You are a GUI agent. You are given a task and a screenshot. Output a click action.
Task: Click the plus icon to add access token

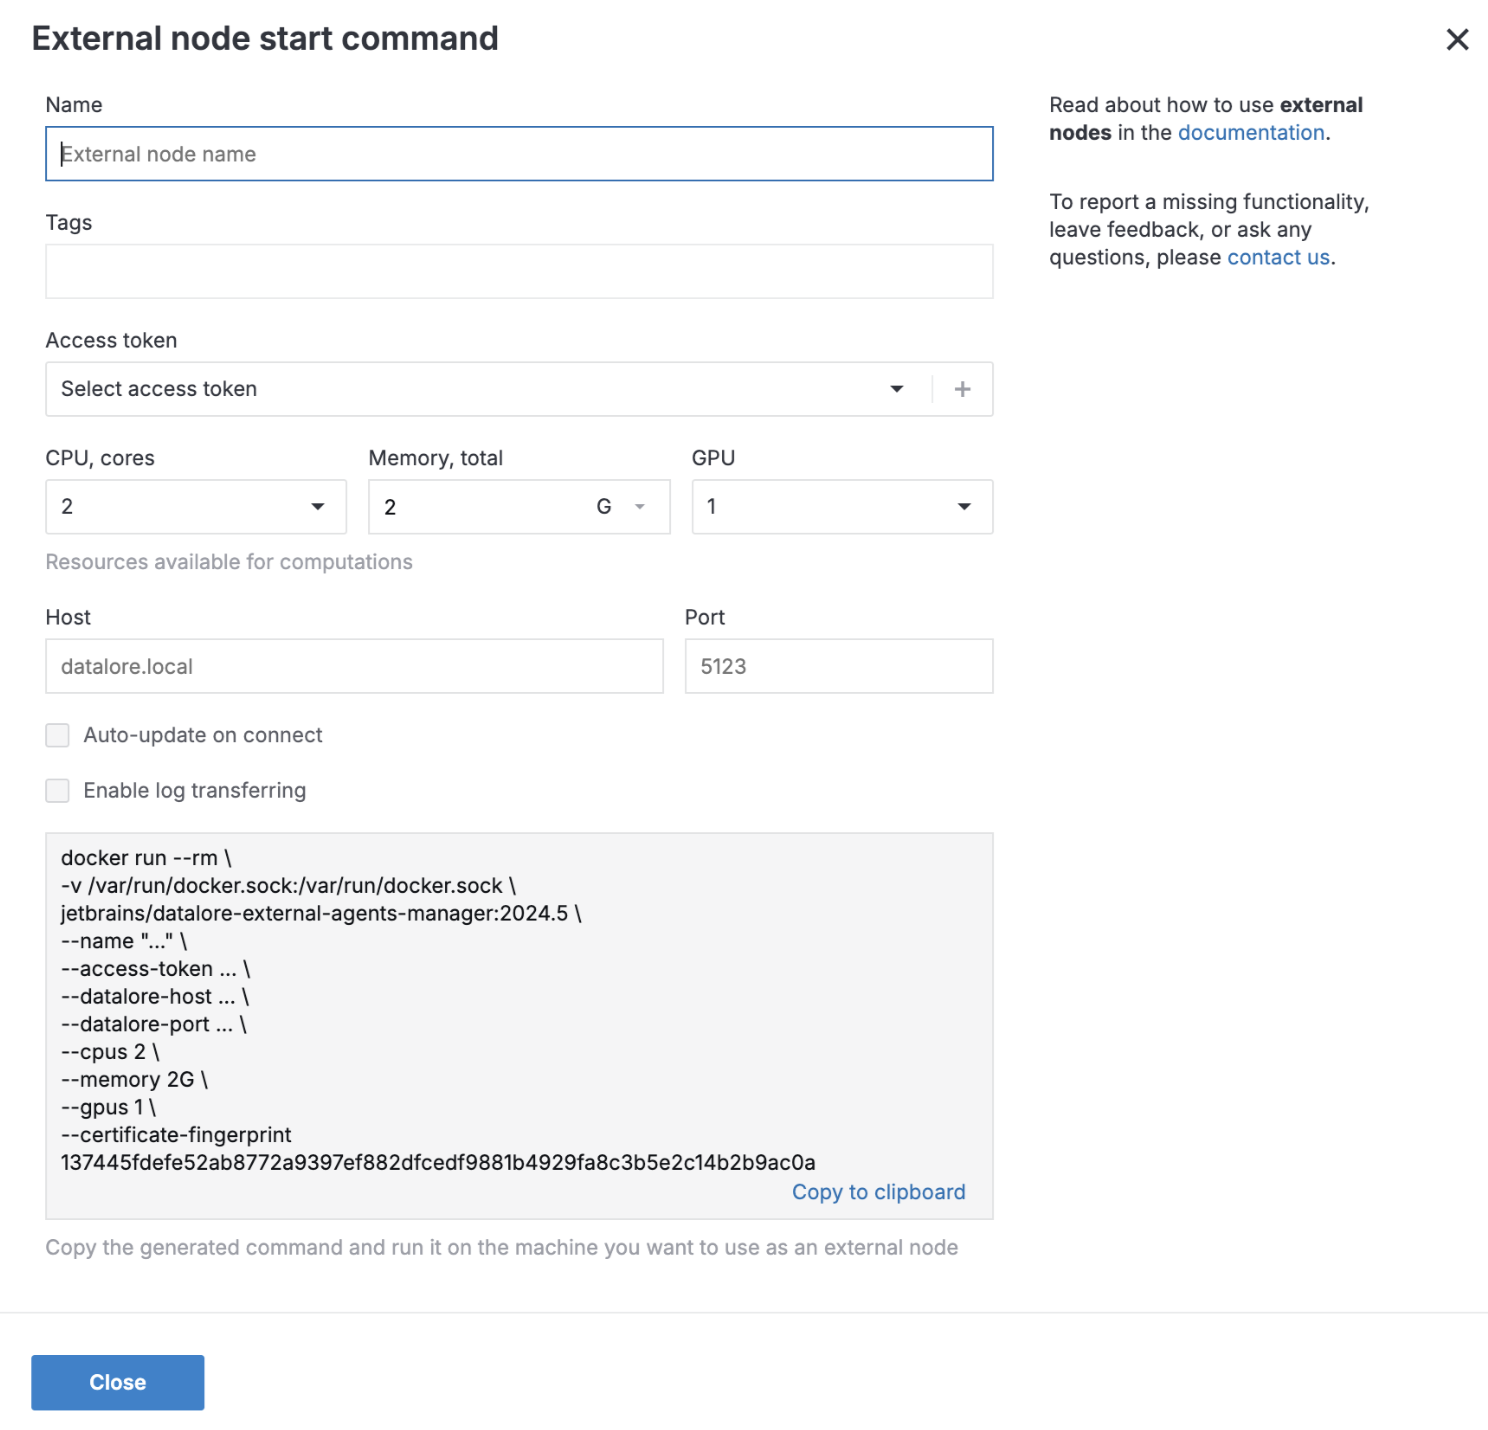pyautogui.click(x=962, y=389)
